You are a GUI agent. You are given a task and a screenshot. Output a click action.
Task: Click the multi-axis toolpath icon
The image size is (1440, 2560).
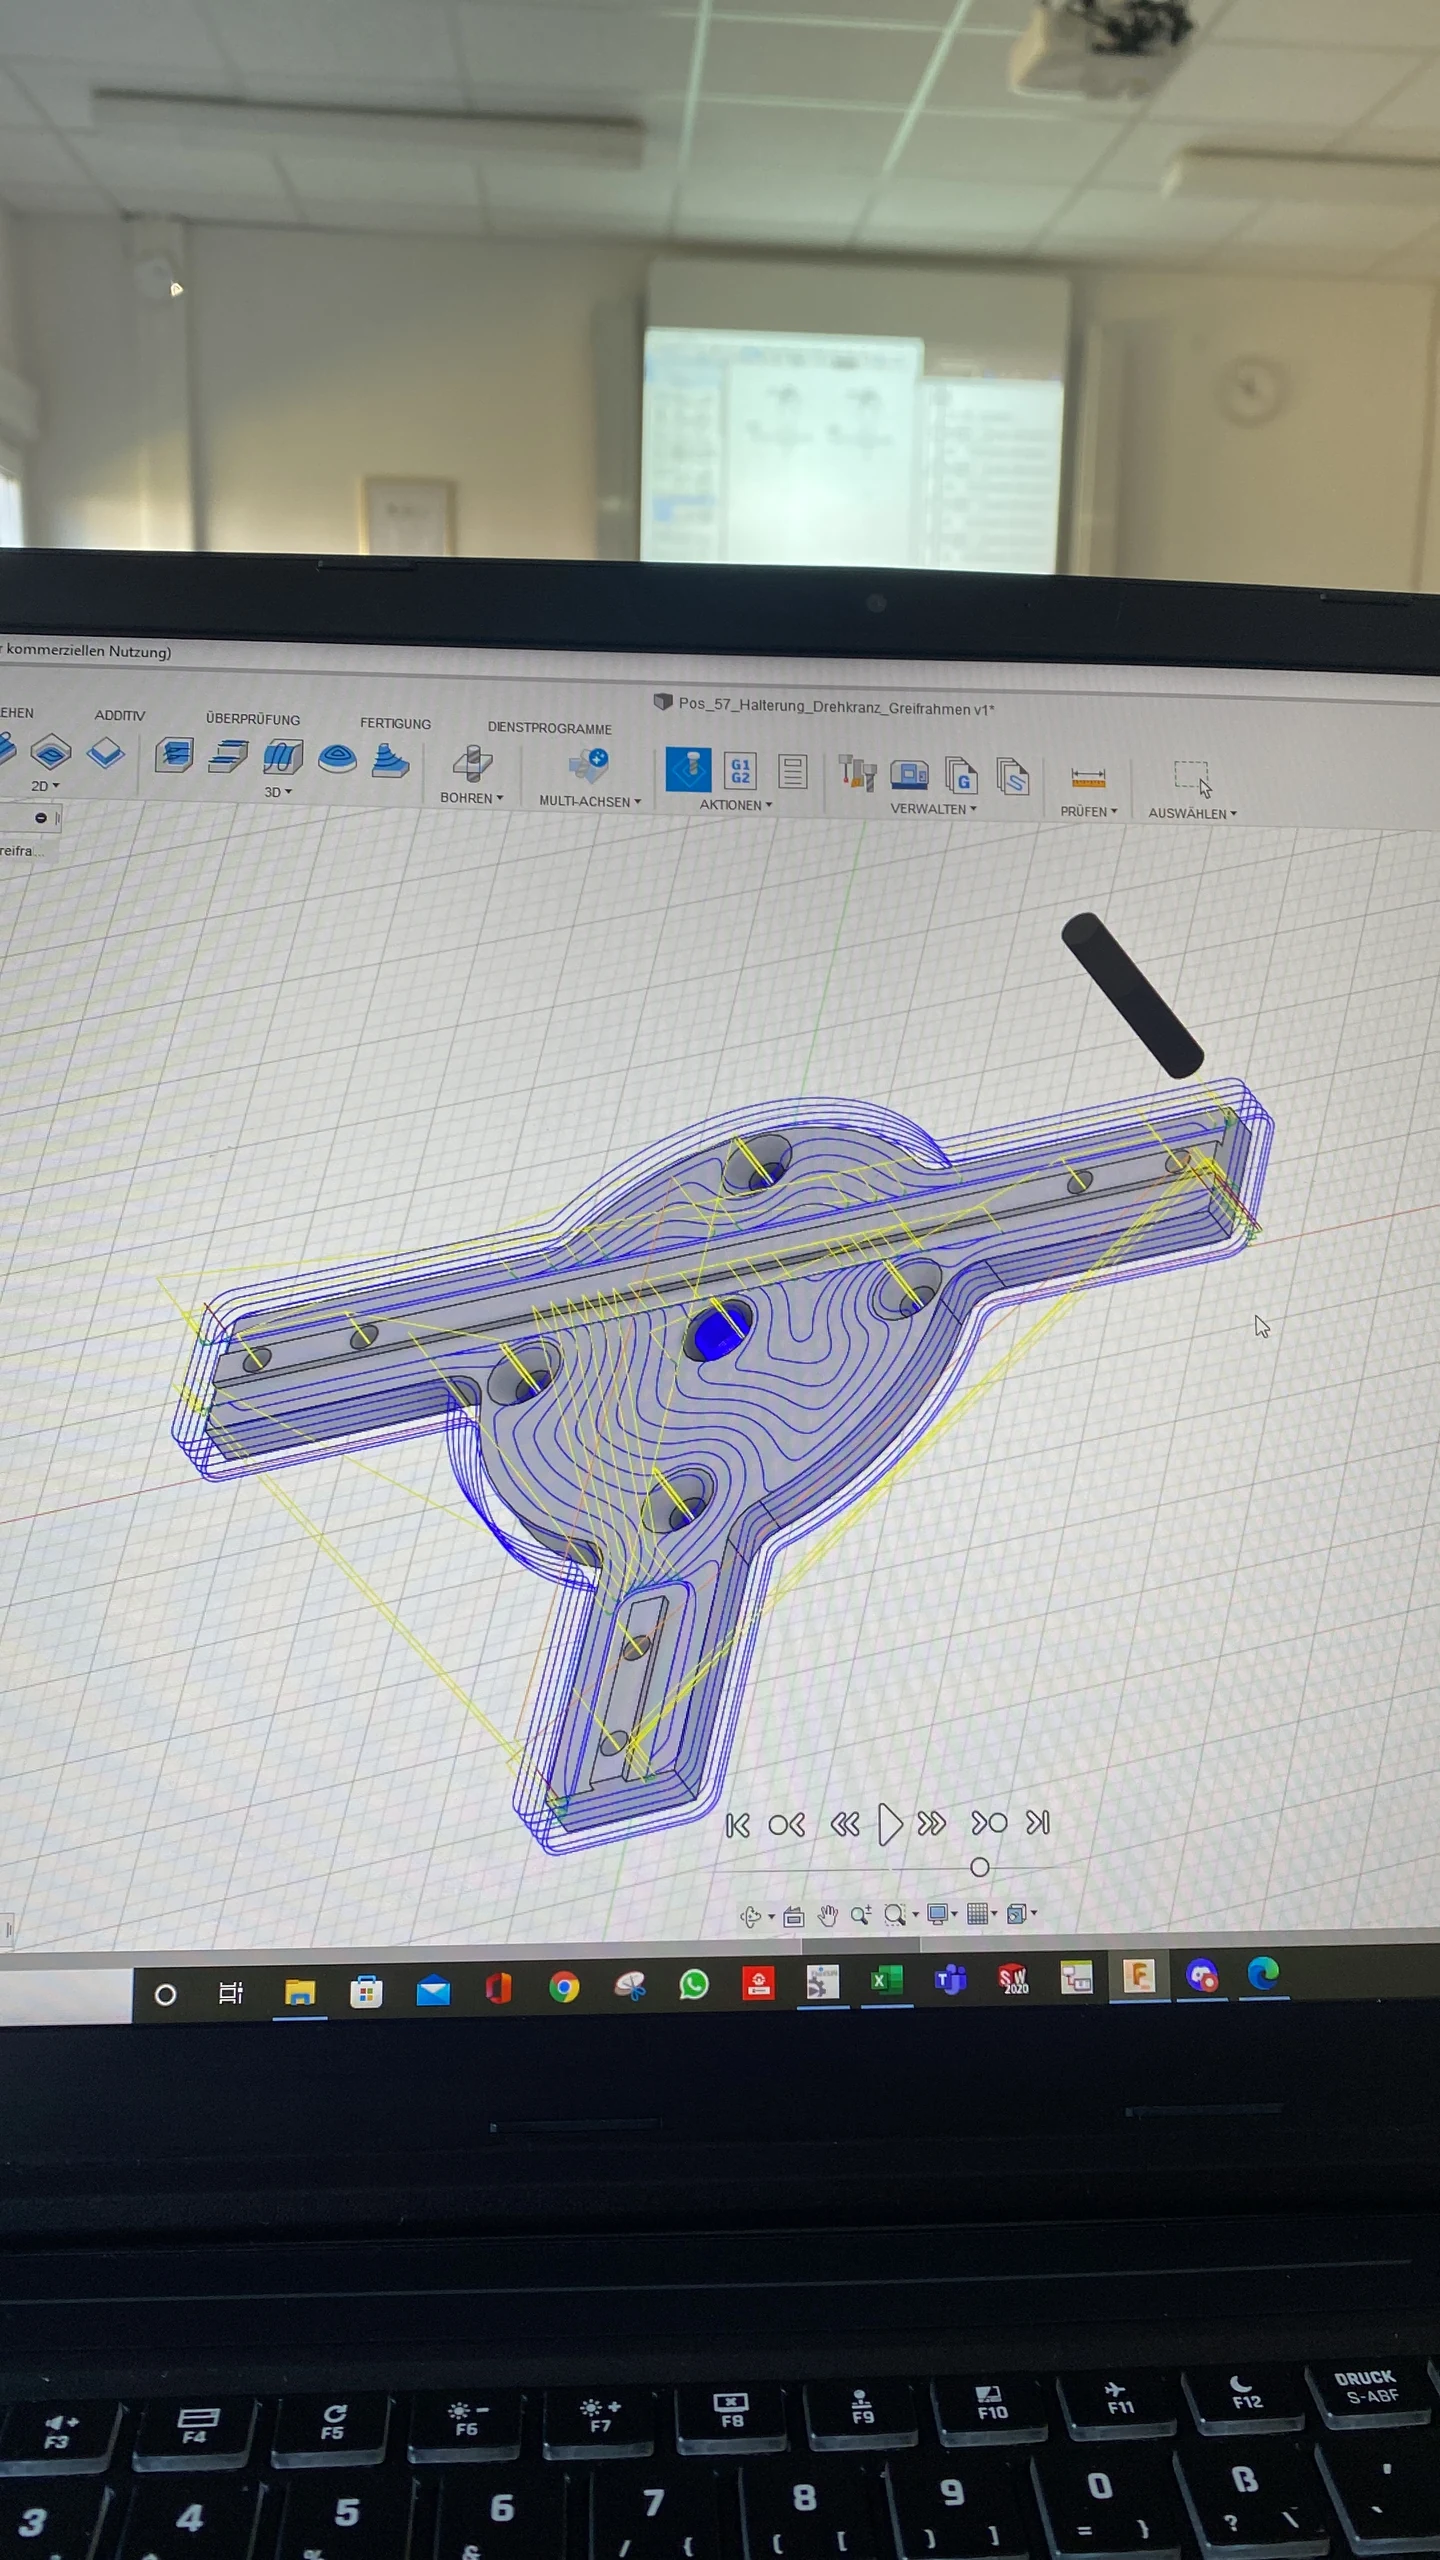point(589,767)
